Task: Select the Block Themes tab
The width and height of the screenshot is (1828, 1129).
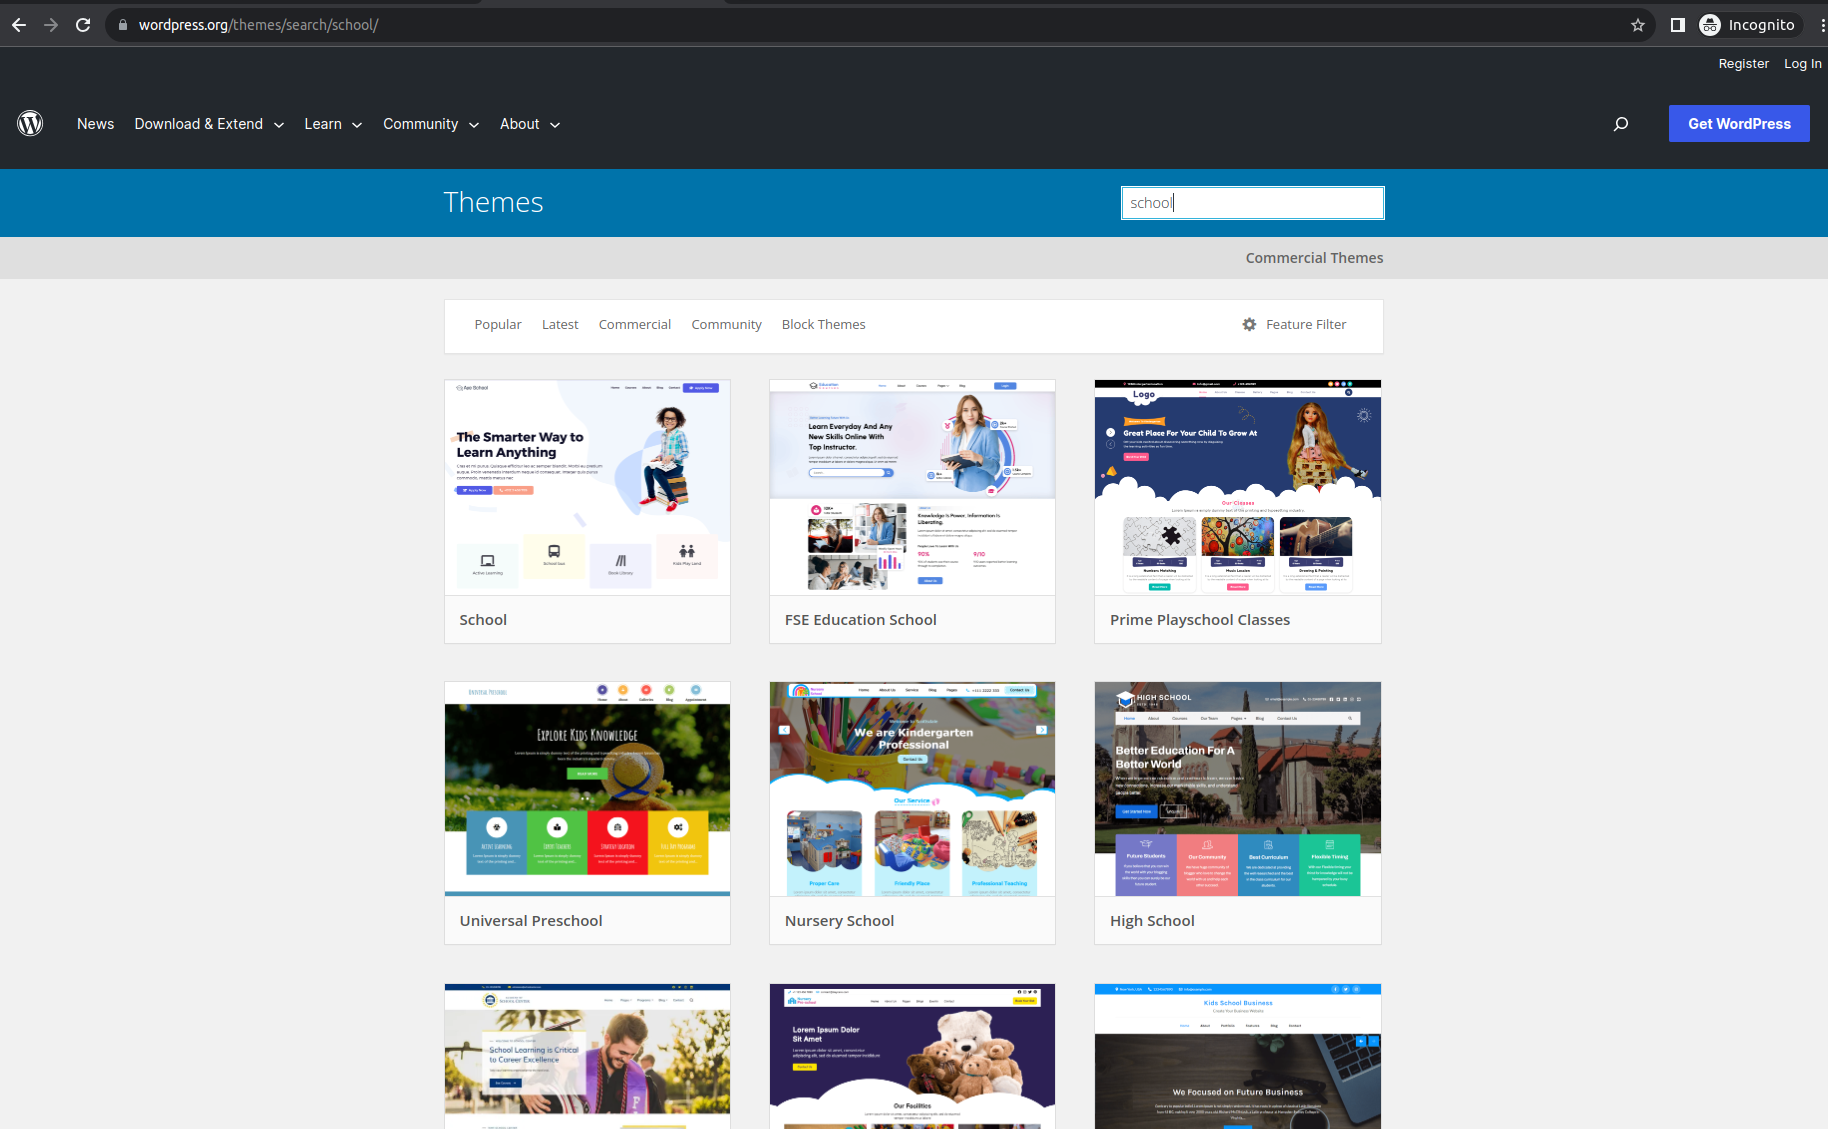Action: [823, 324]
